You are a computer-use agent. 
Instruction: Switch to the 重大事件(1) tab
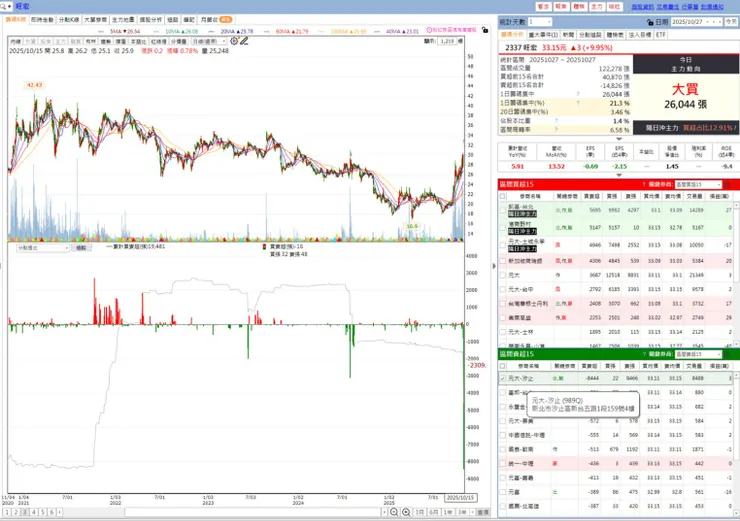(543, 35)
